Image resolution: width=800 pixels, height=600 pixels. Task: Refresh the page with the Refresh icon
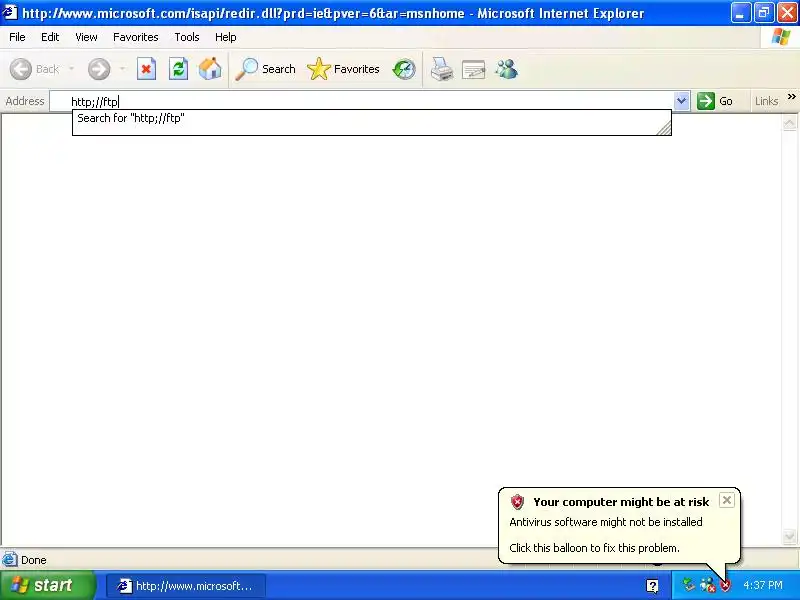[179, 69]
